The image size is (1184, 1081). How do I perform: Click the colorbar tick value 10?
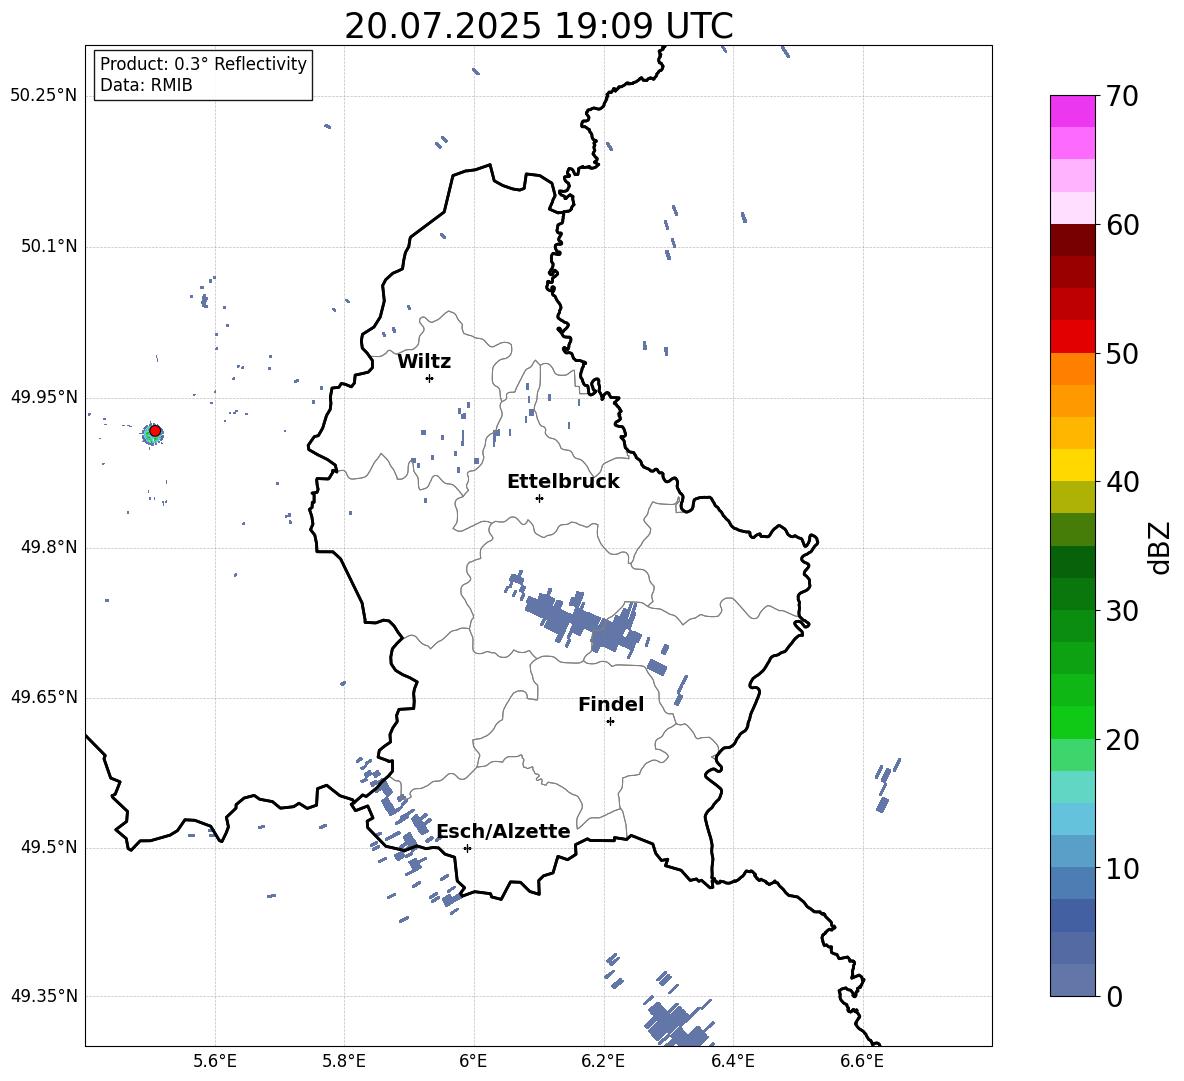[x=1123, y=868]
